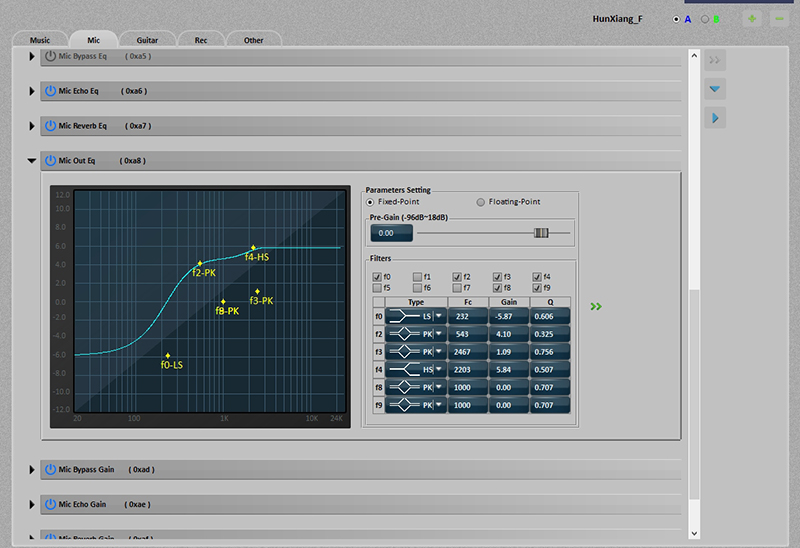Open the f0 filter type dropdown
Screen dimensions: 800x548
(437, 316)
